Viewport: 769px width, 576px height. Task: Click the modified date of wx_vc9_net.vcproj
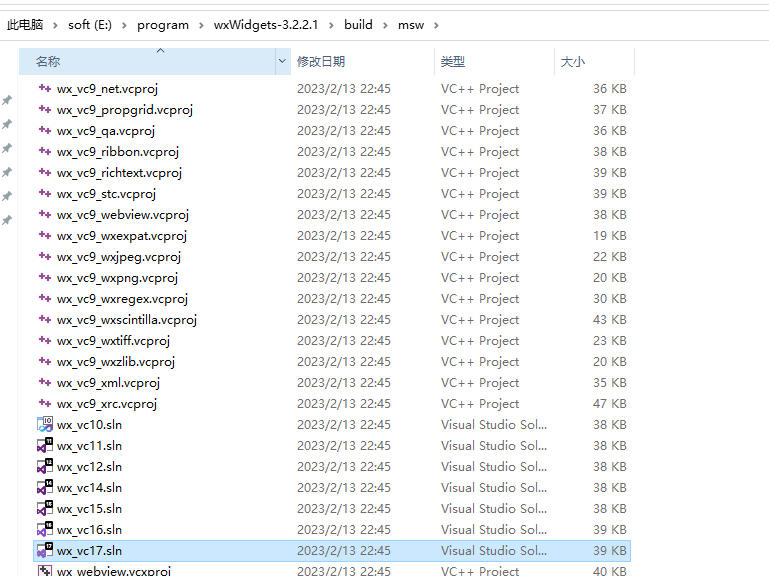point(344,88)
